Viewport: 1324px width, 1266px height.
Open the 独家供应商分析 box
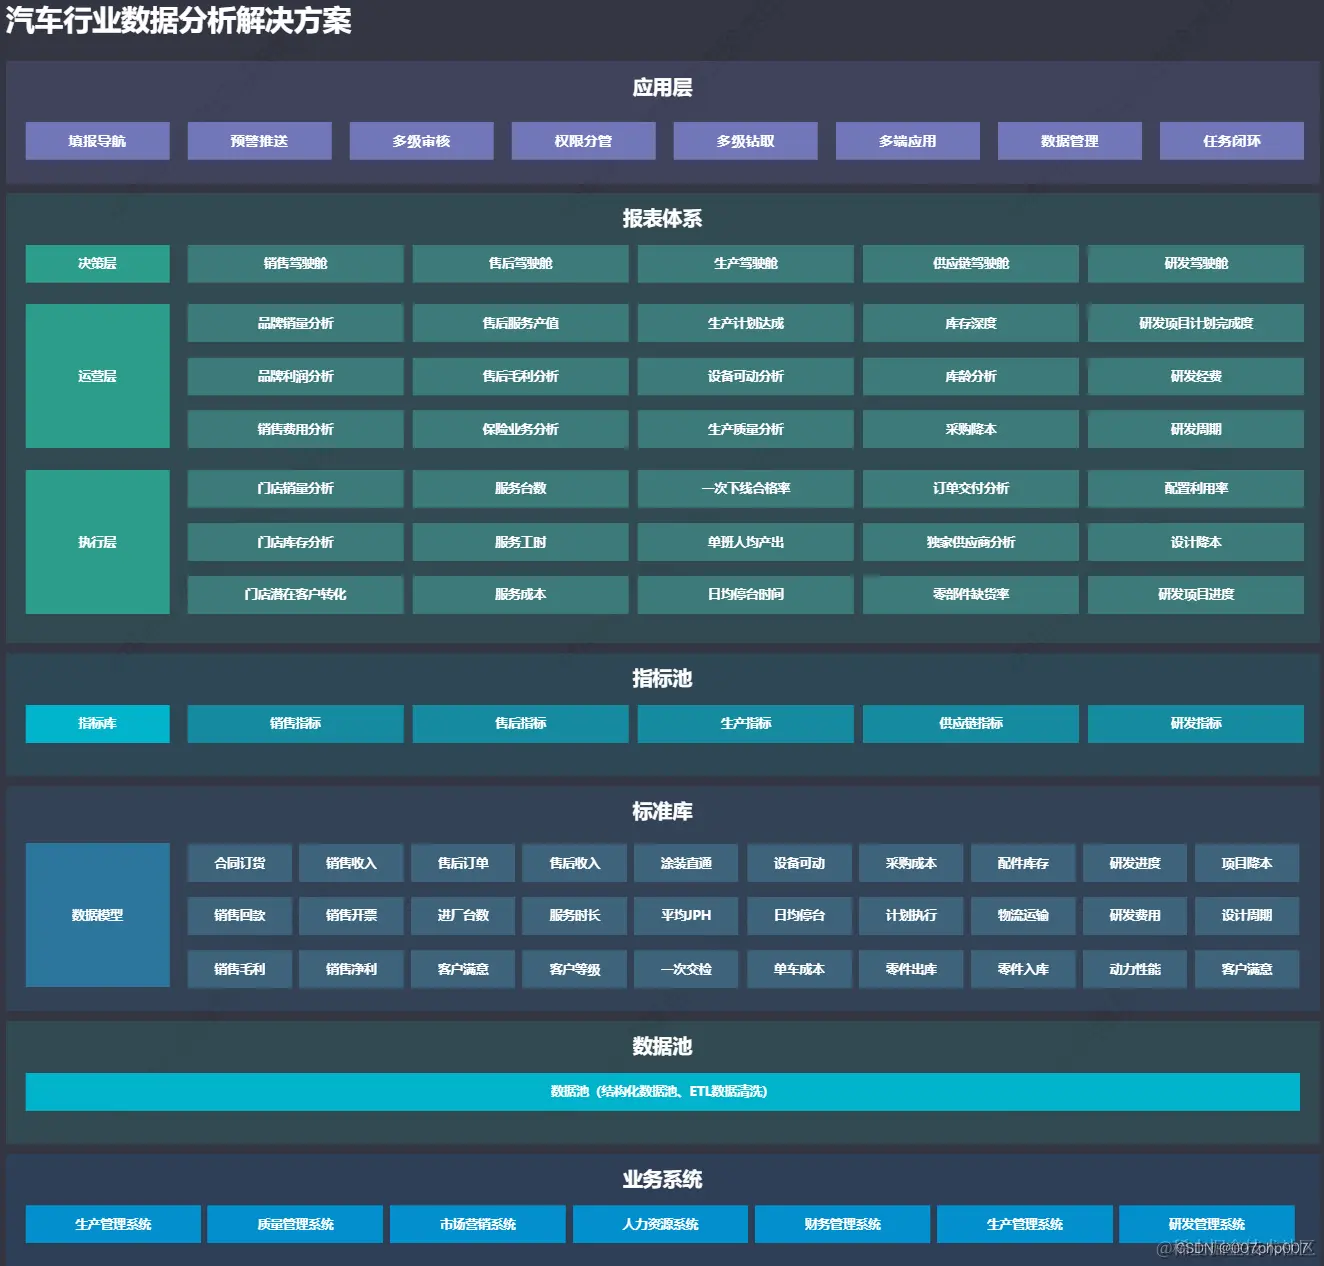(970, 542)
